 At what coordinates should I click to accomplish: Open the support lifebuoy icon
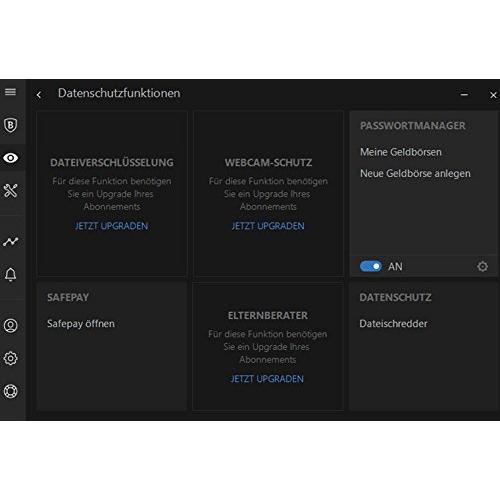click(x=10, y=391)
